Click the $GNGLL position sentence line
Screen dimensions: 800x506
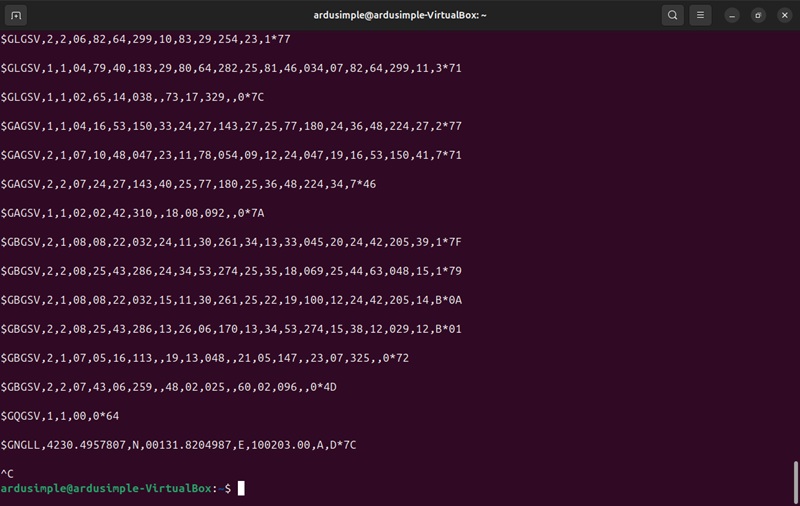(178, 444)
